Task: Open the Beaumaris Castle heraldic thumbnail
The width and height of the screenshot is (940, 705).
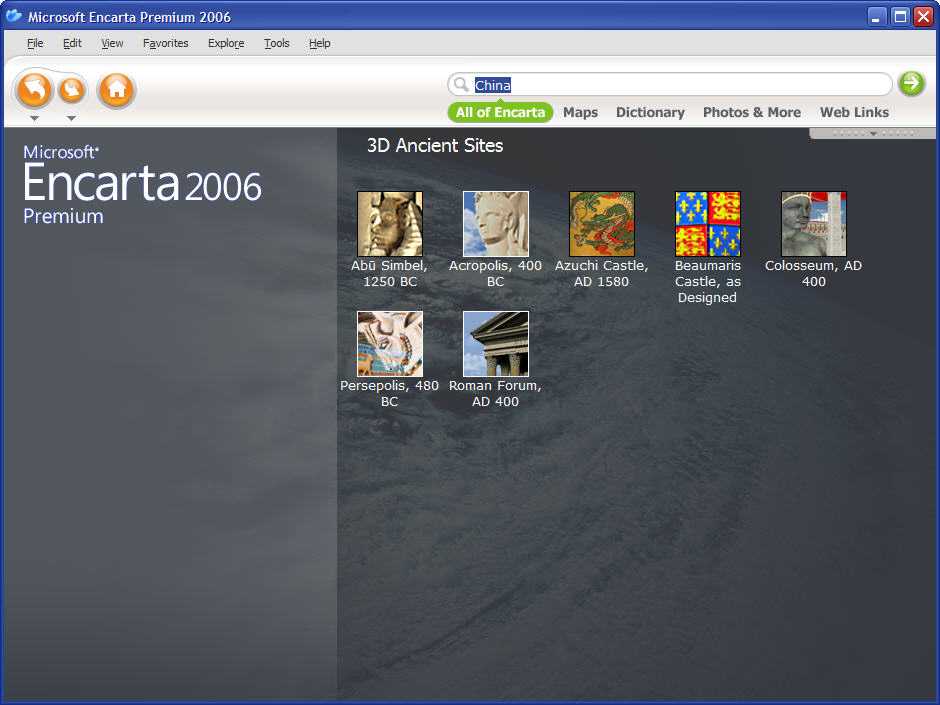Action: (x=708, y=224)
